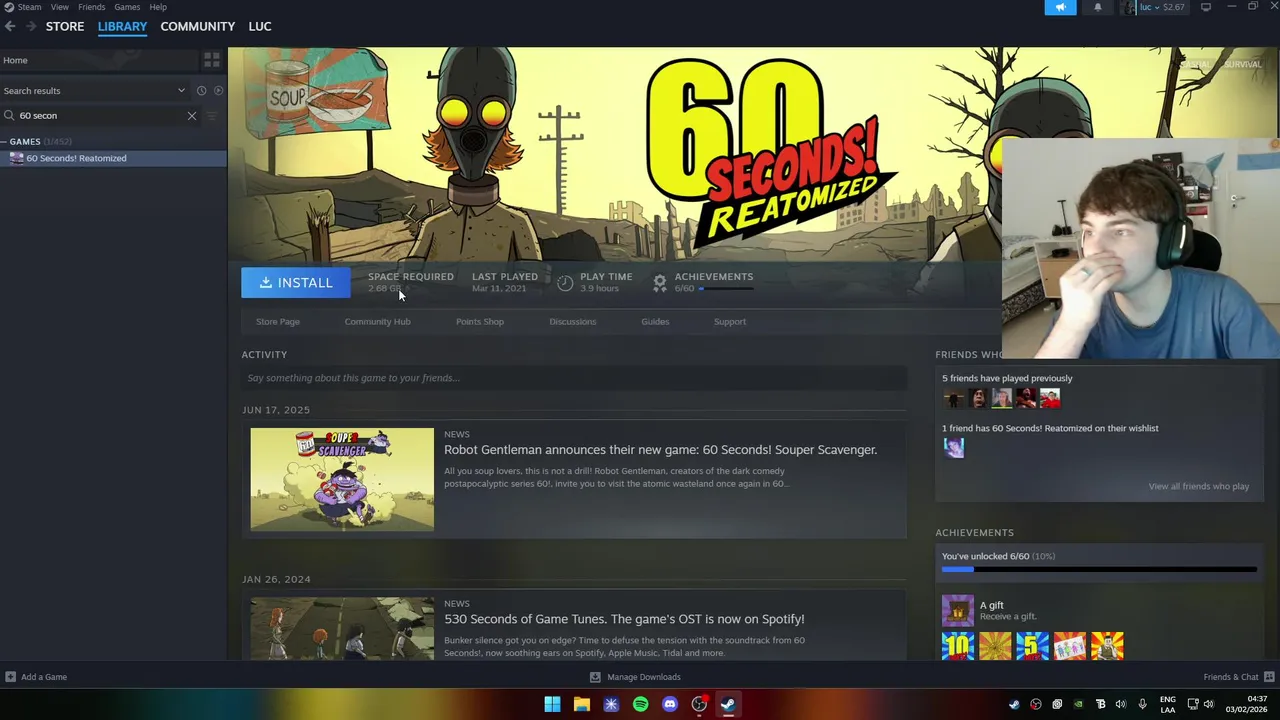
Task: Open achievements gear icon
Action: coord(660,283)
